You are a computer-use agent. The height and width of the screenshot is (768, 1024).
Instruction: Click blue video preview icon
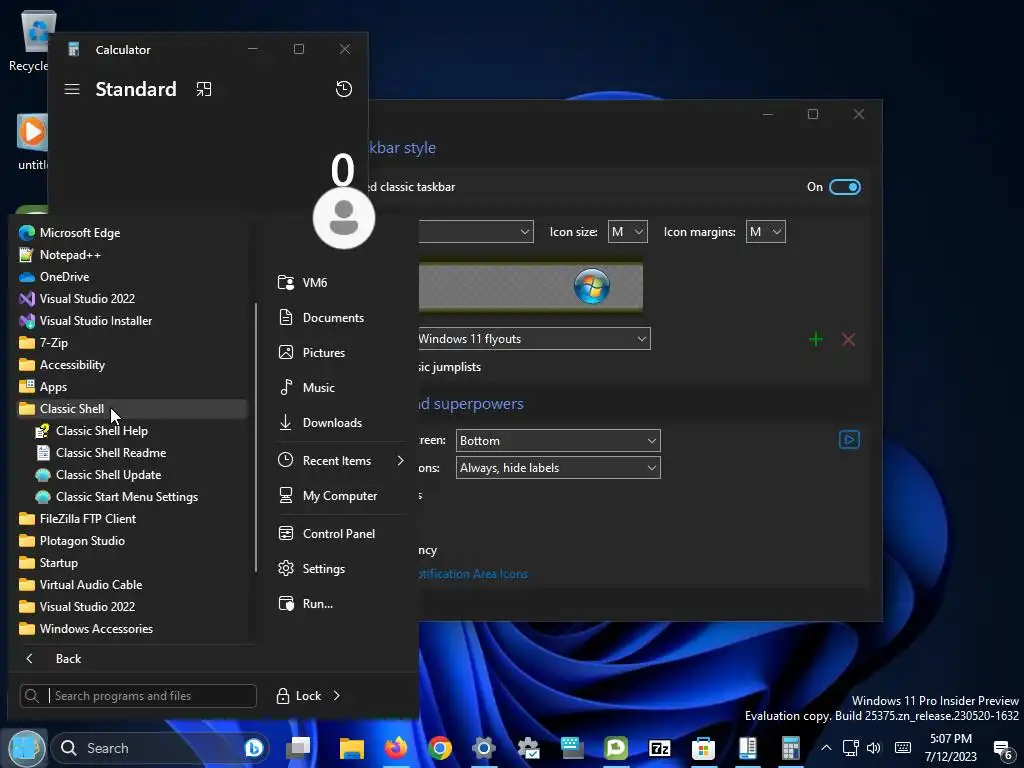click(849, 440)
